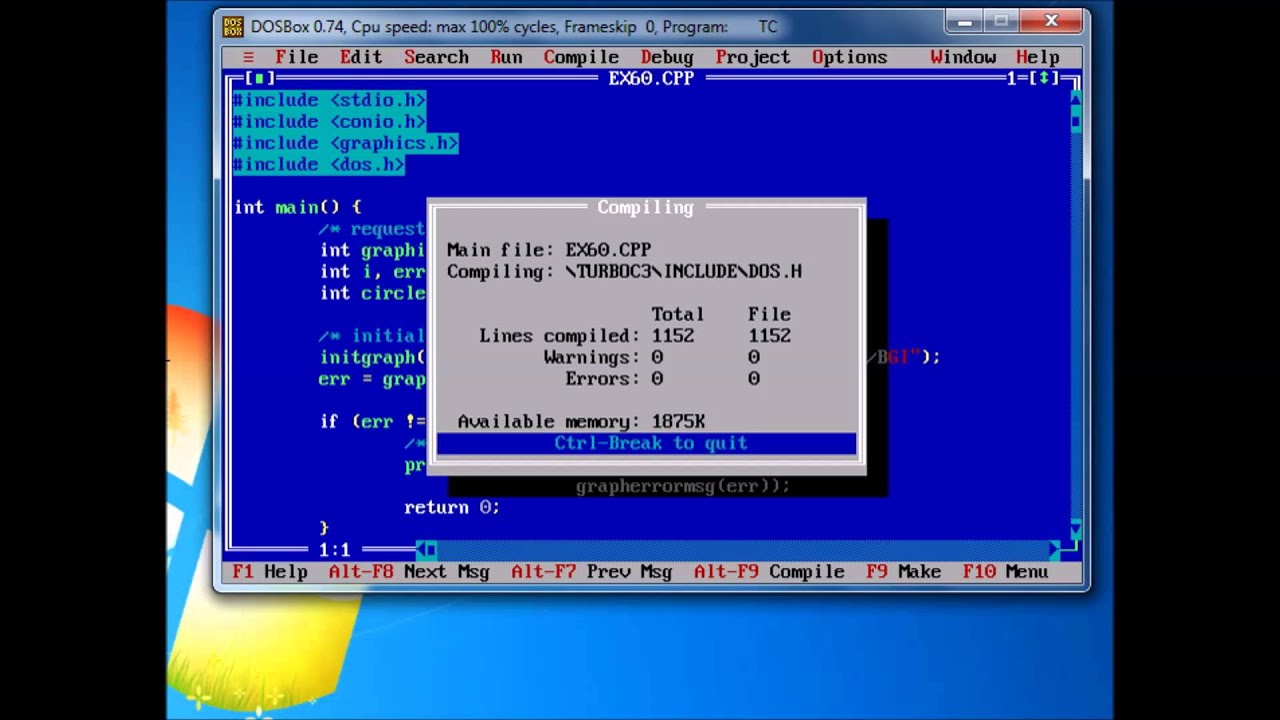The image size is (1280, 720).
Task: Click the 'Warnings' row in dialog
Action: click(651, 357)
